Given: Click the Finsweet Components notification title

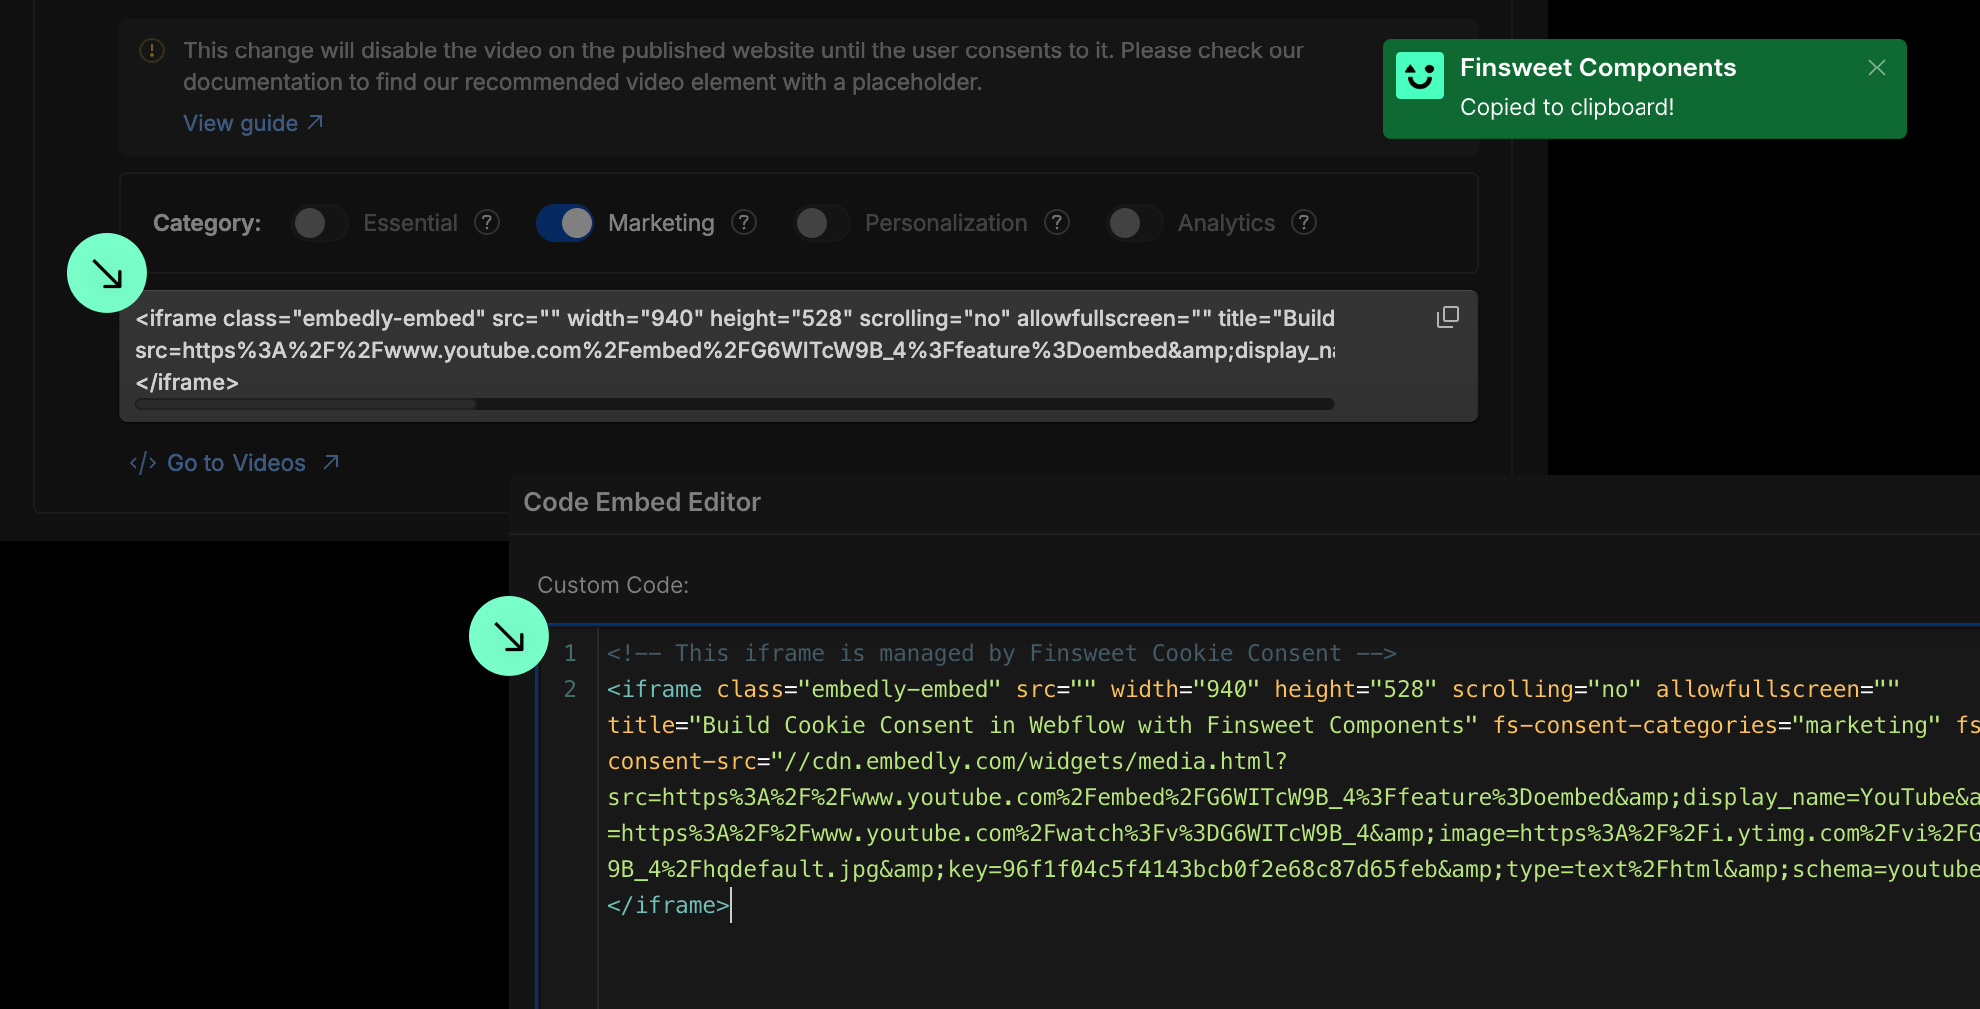Looking at the screenshot, I should (x=1598, y=67).
